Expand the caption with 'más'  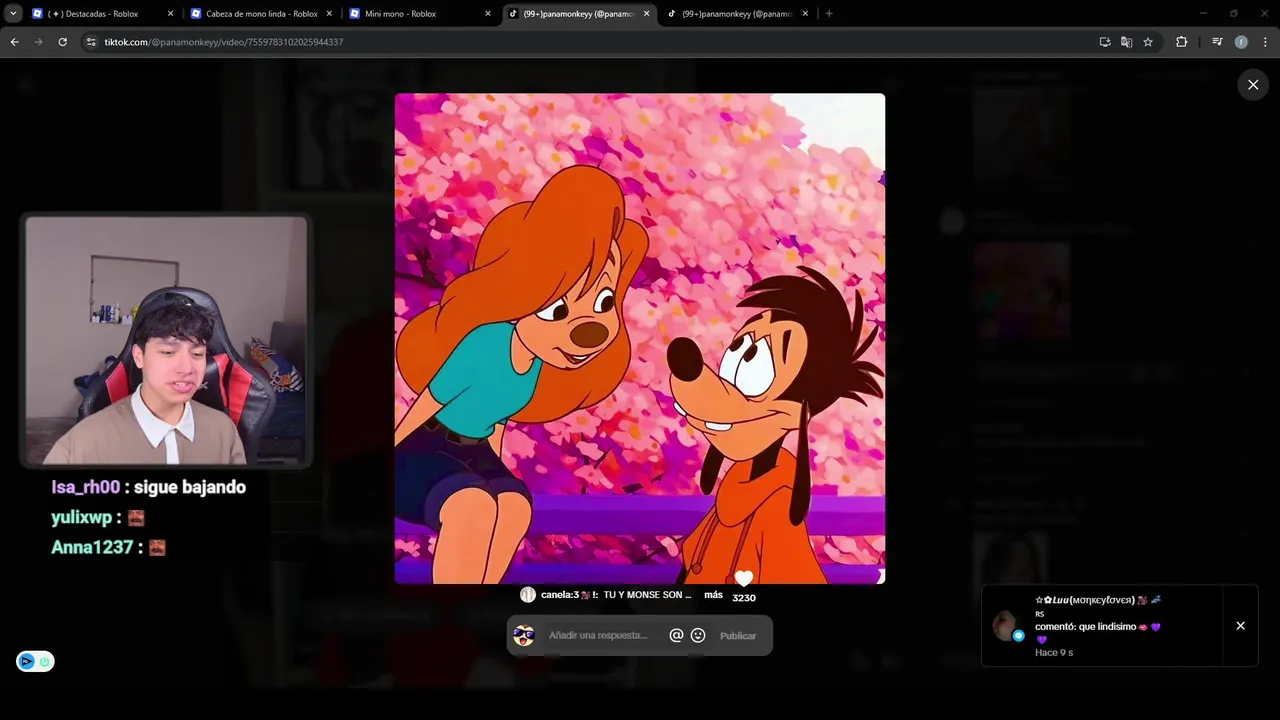[713, 595]
